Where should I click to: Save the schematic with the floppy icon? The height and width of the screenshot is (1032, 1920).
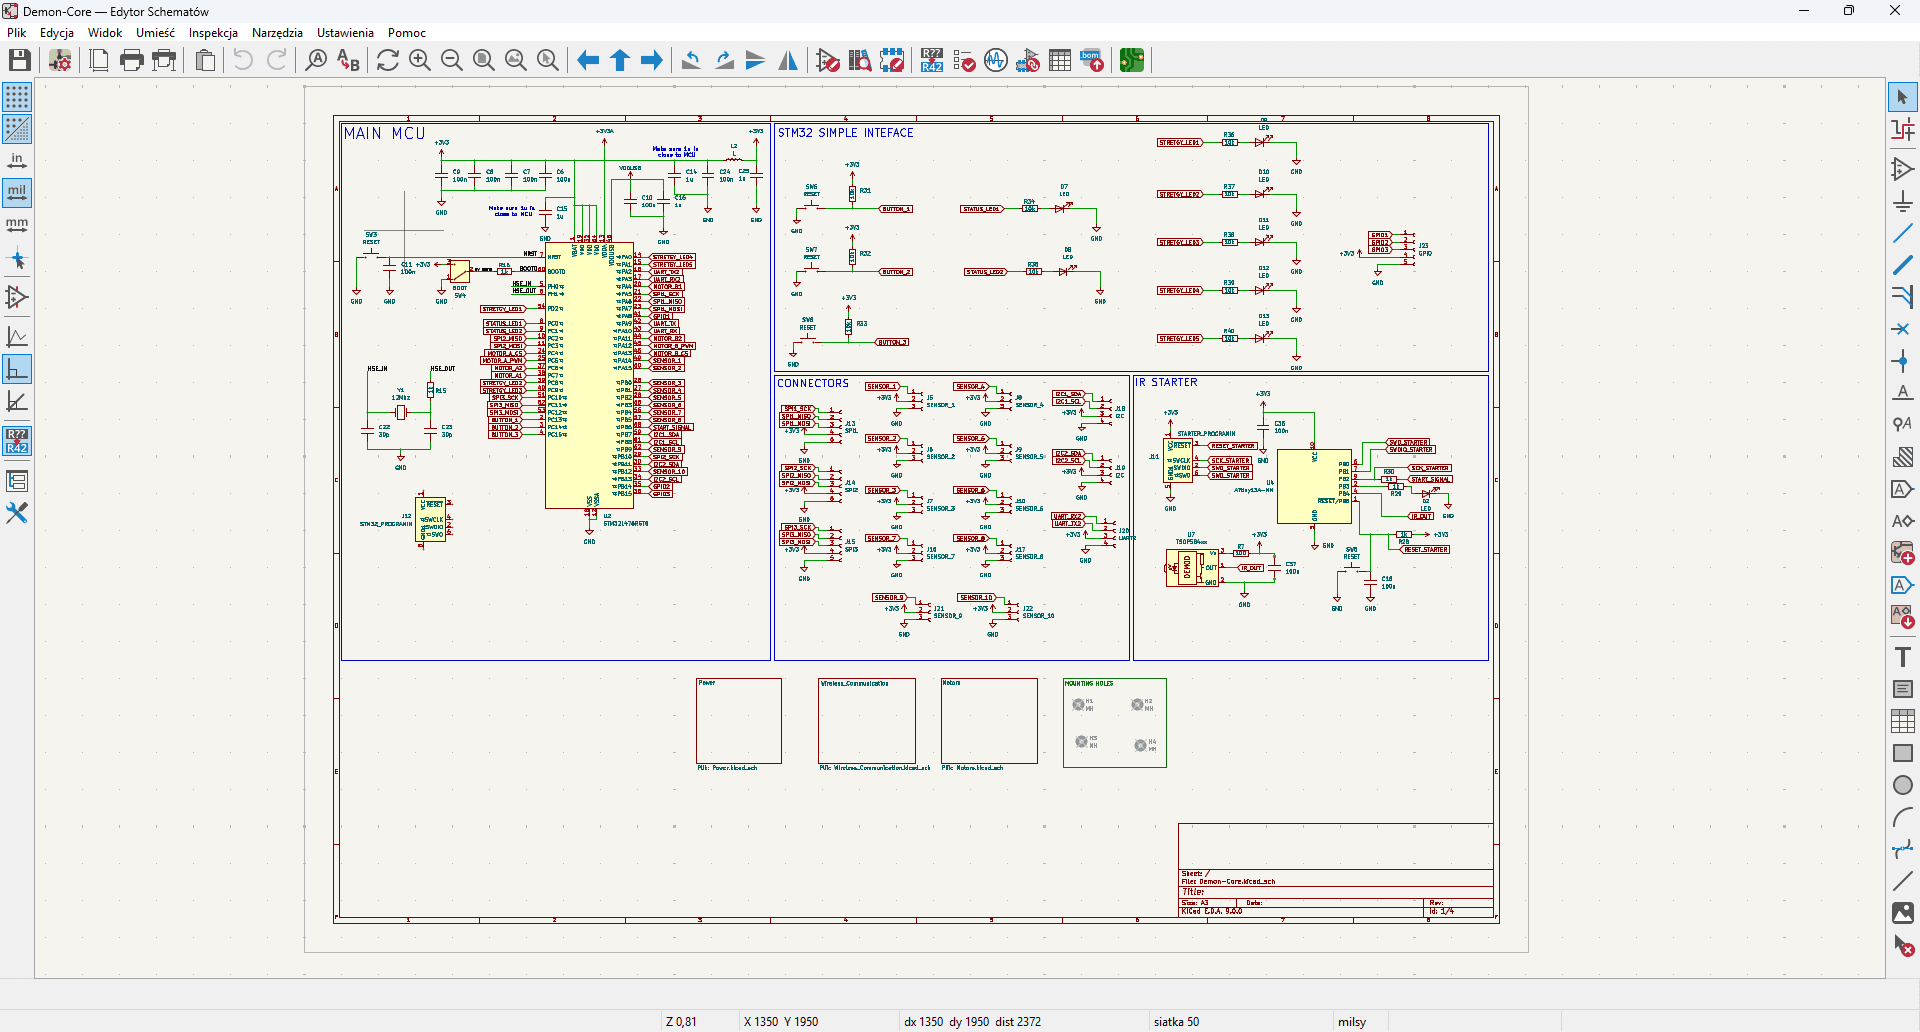coord(19,61)
